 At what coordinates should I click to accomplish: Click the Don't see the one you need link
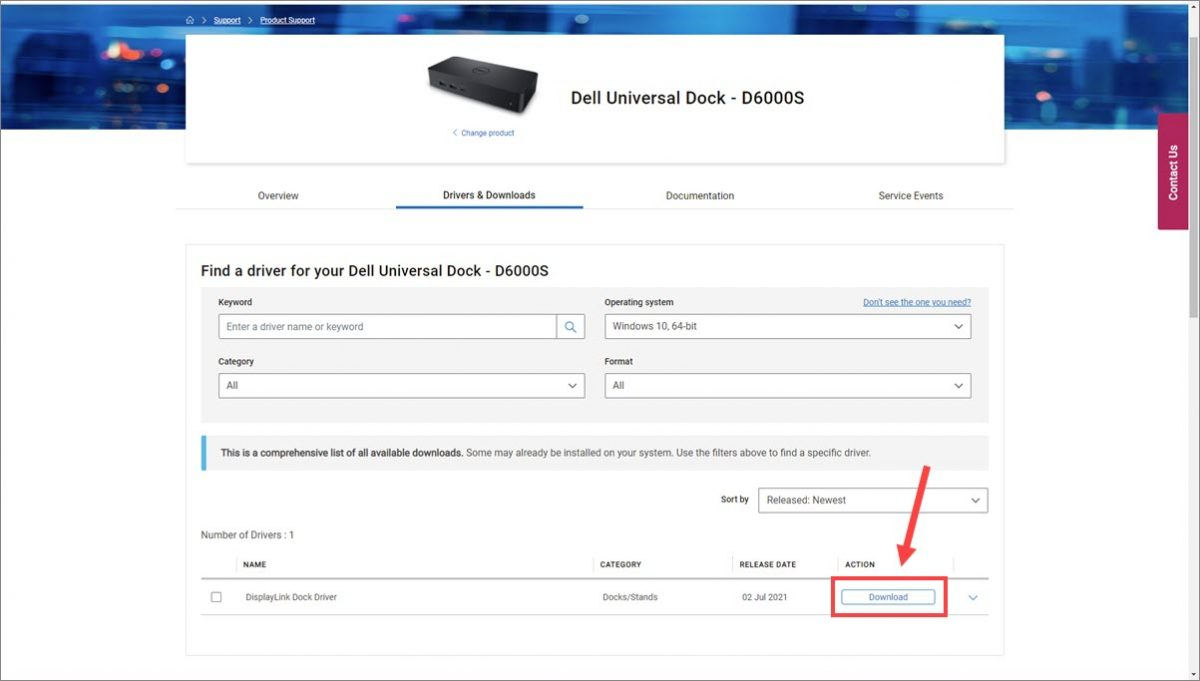(916, 301)
